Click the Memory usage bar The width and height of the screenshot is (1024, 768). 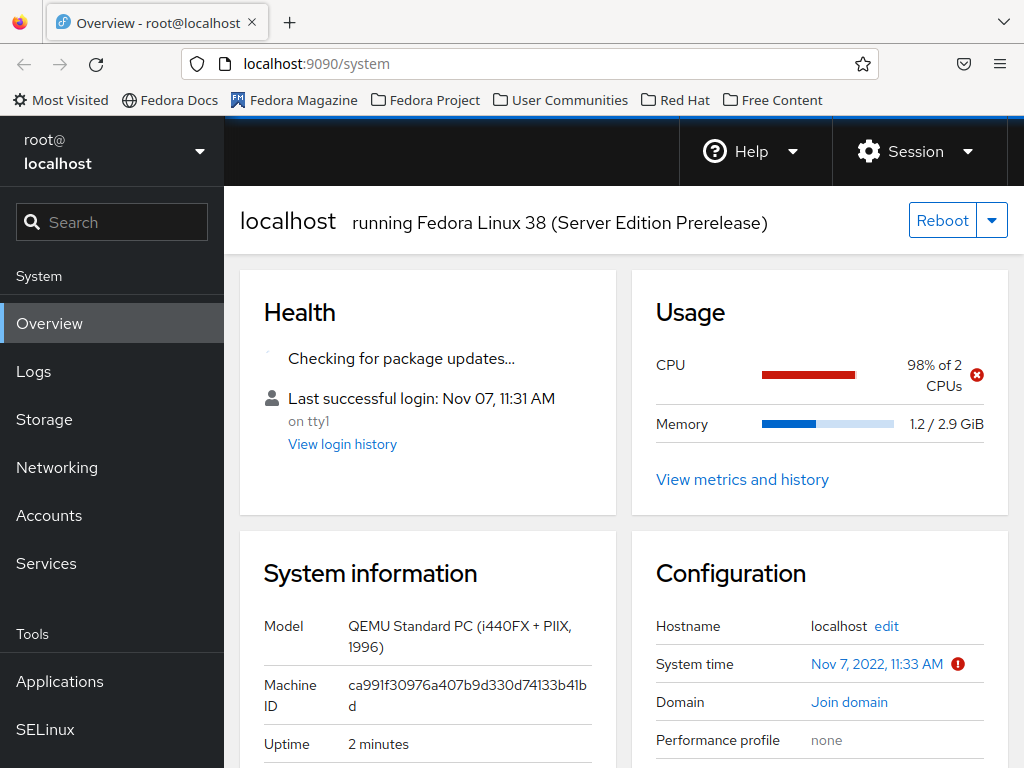[x=827, y=424]
